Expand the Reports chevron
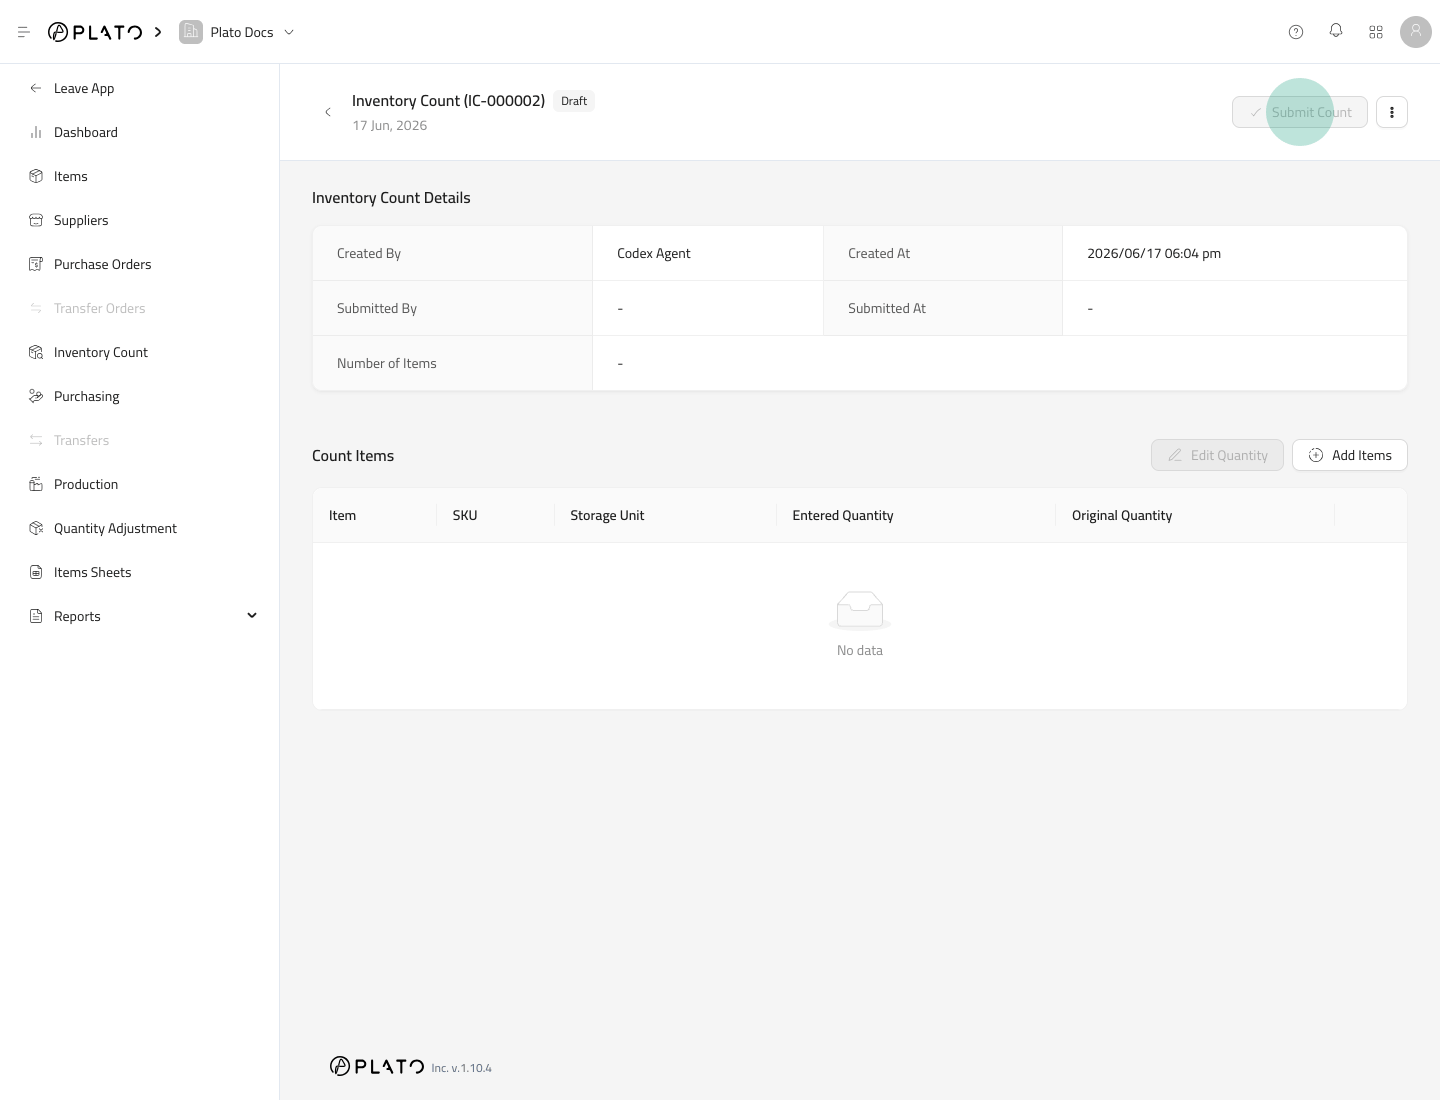1440x1100 pixels. [252, 615]
